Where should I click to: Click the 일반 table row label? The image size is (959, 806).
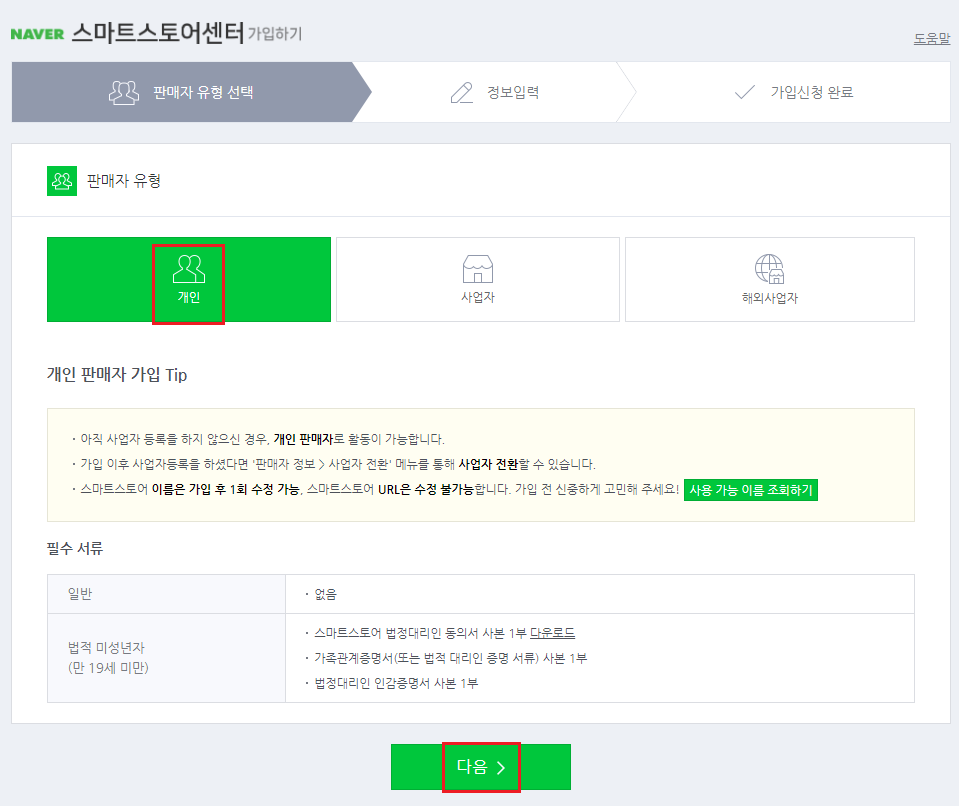(x=80, y=594)
